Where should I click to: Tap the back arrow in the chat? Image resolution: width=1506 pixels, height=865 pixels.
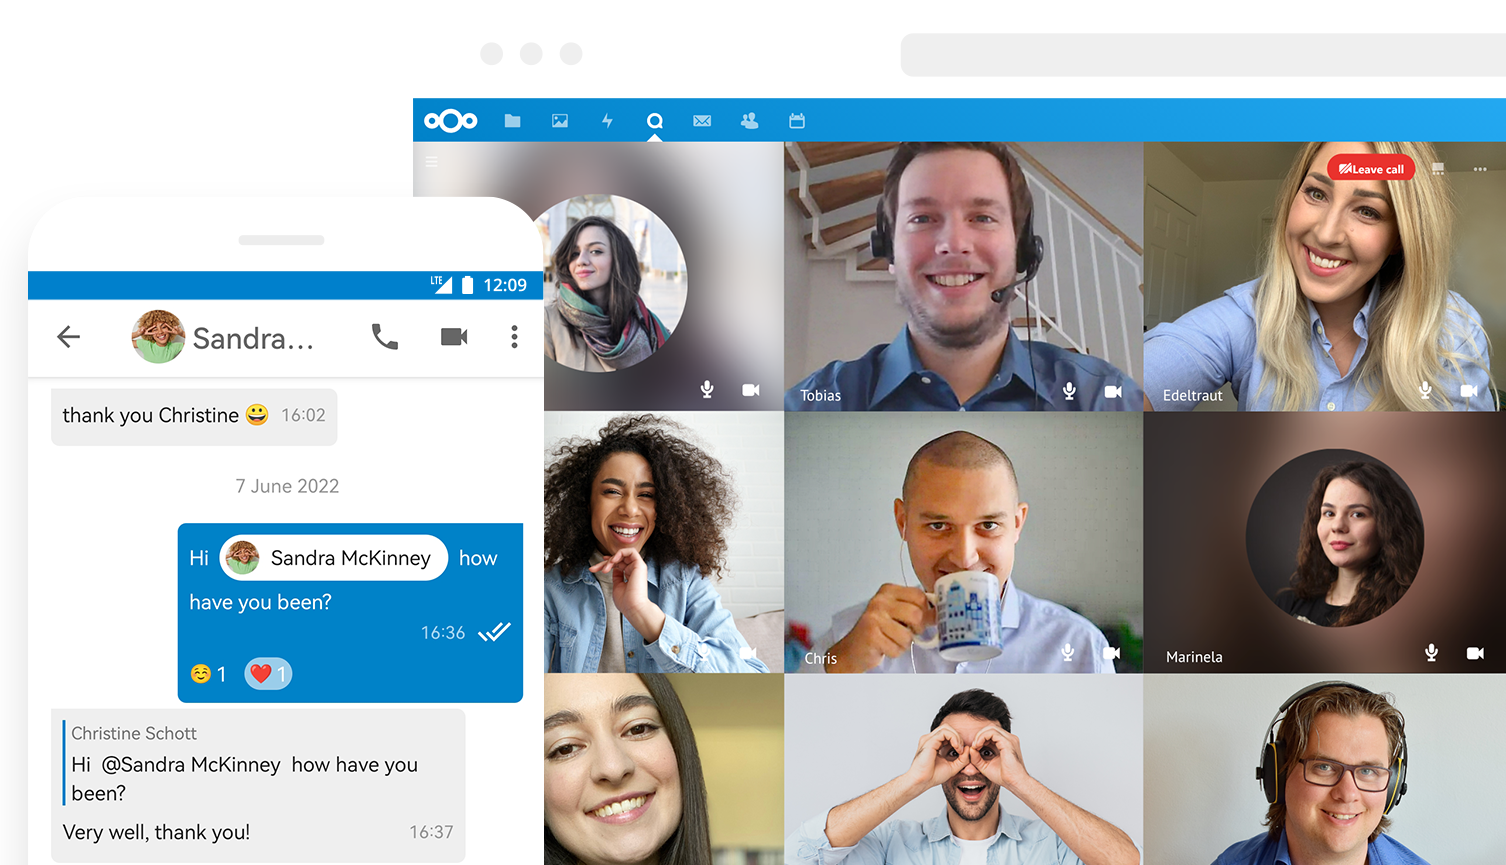68,337
